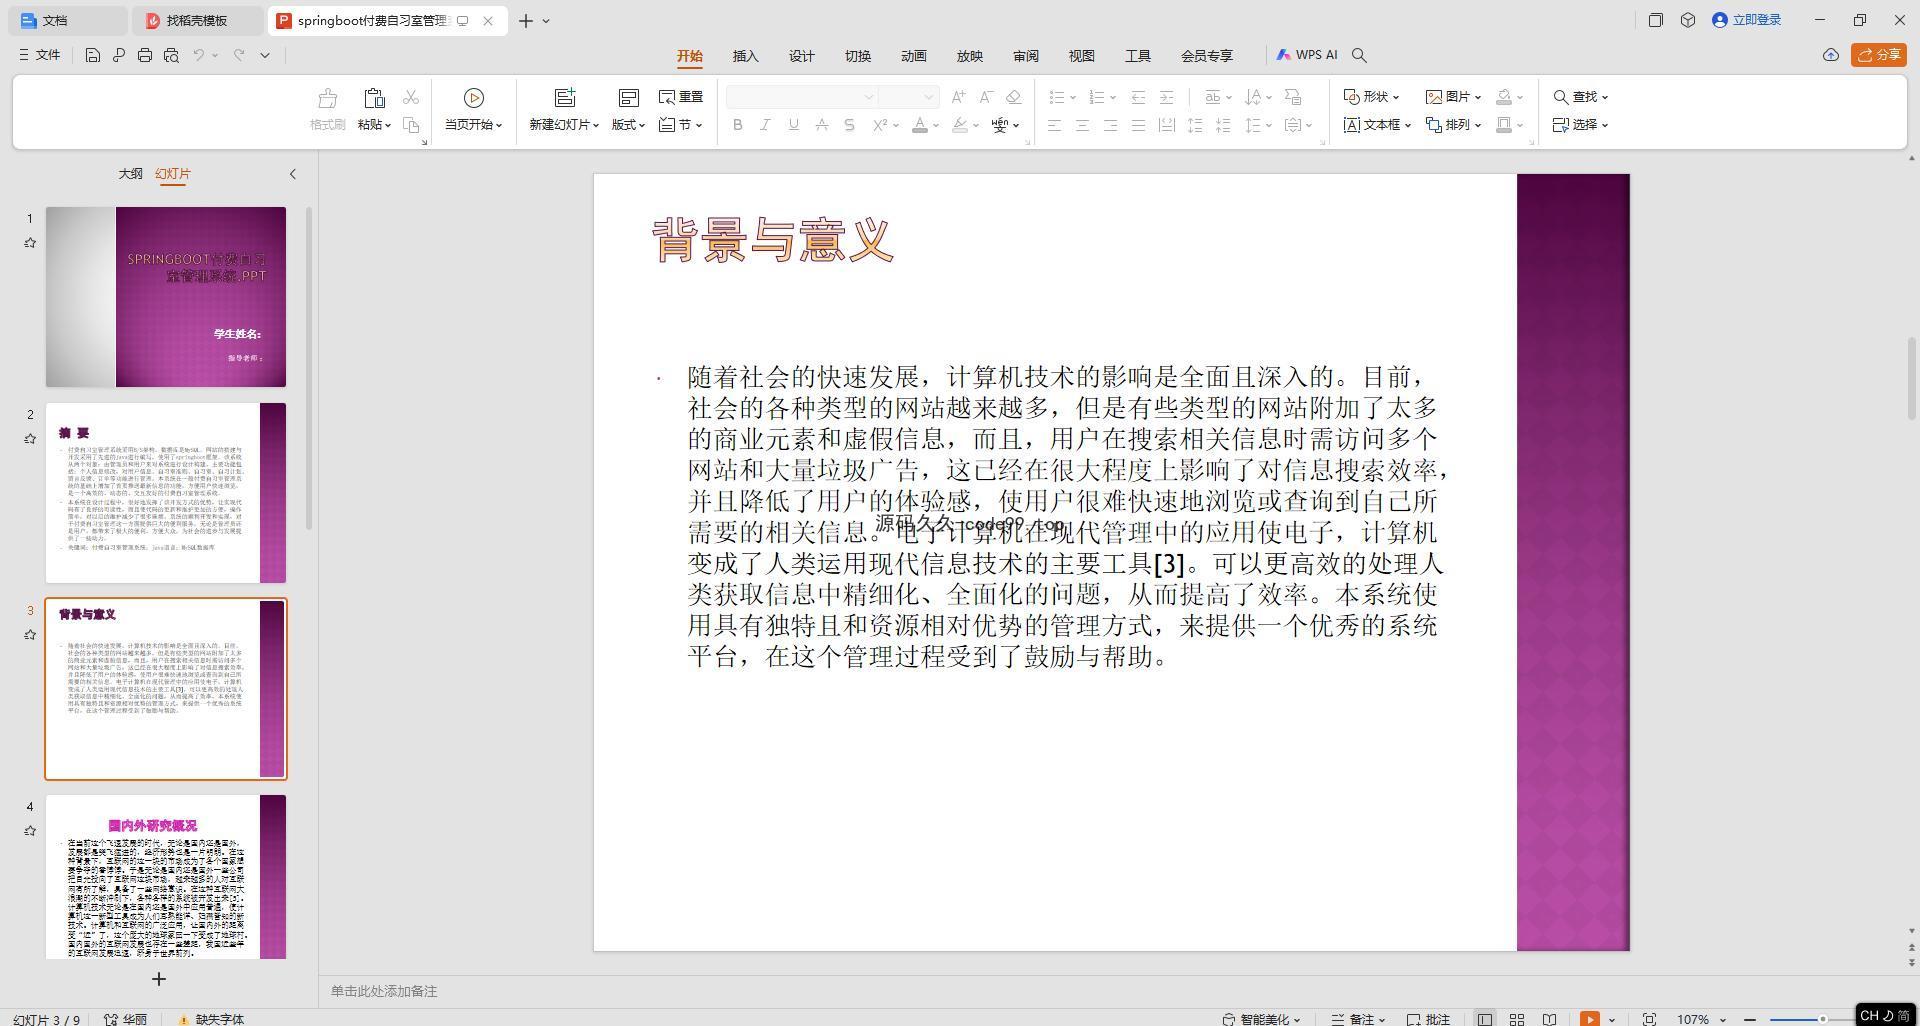
Task: Open the Insert (插入) ribbon tab
Action: [745, 56]
